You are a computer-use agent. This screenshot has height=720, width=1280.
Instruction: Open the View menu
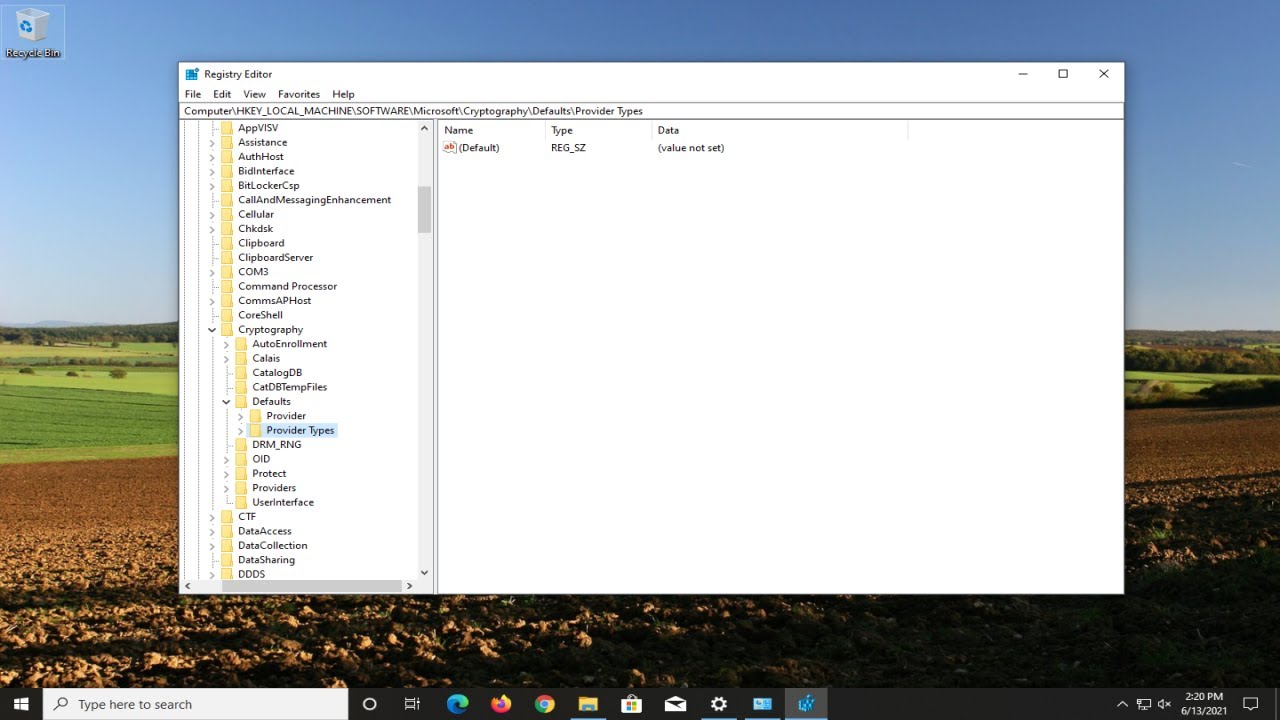coord(254,94)
